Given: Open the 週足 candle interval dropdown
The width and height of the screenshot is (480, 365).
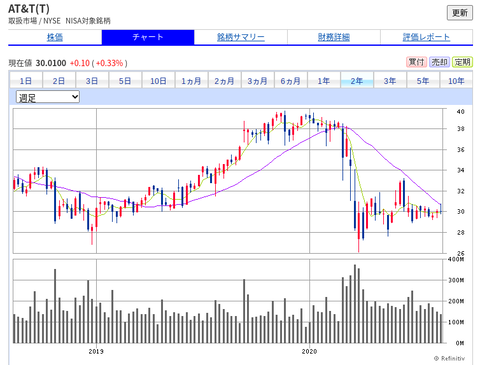Looking at the screenshot, I should point(48,97).
